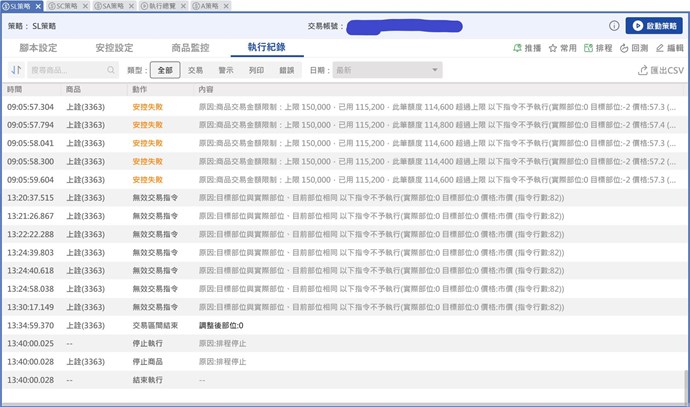Toggle the sort order icon beside search
Image resolution: width=690 pixels, height=407 pixels.
tap(16, 70)
